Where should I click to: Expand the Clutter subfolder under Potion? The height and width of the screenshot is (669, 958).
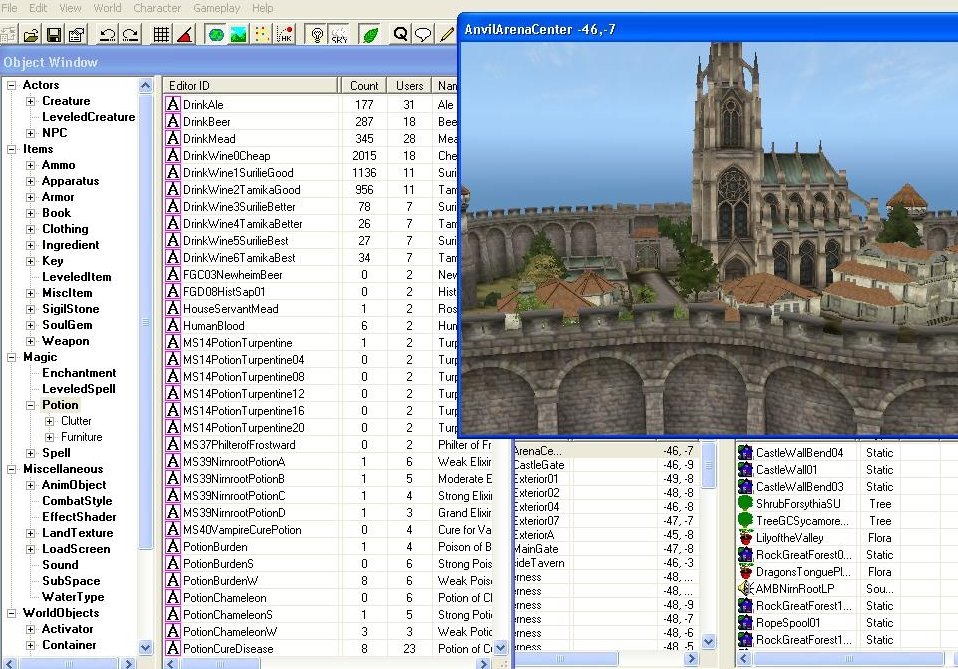point(49,422)
